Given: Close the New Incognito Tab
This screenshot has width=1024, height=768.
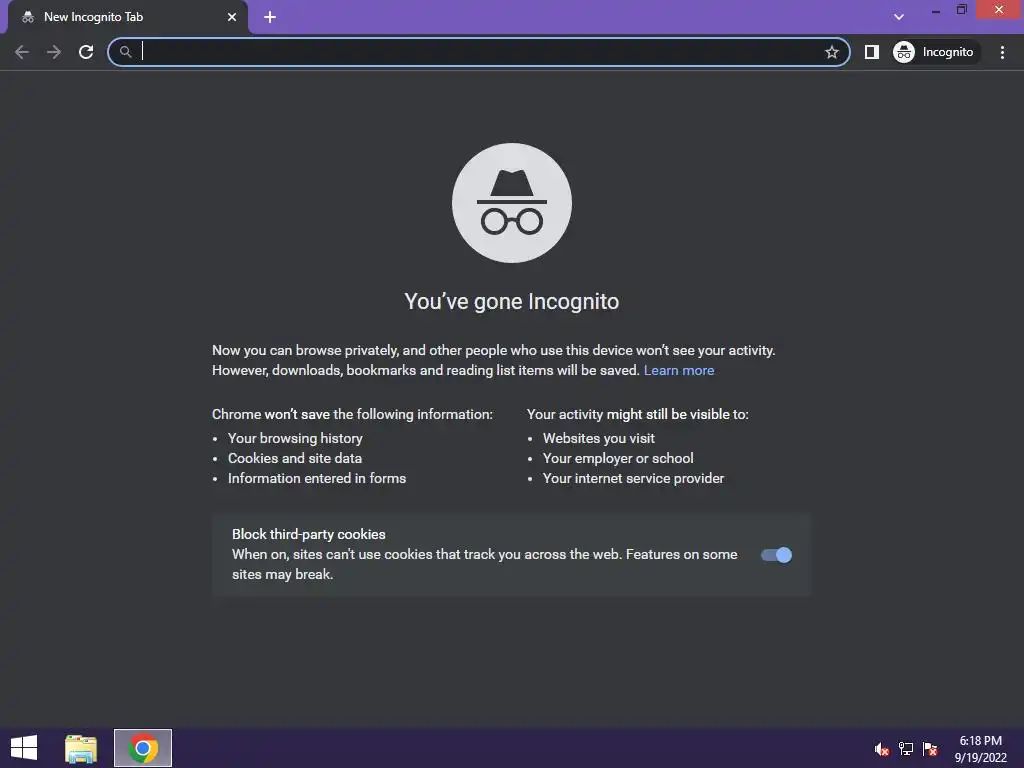Looking at the screenshot, I should coord(232,17).
